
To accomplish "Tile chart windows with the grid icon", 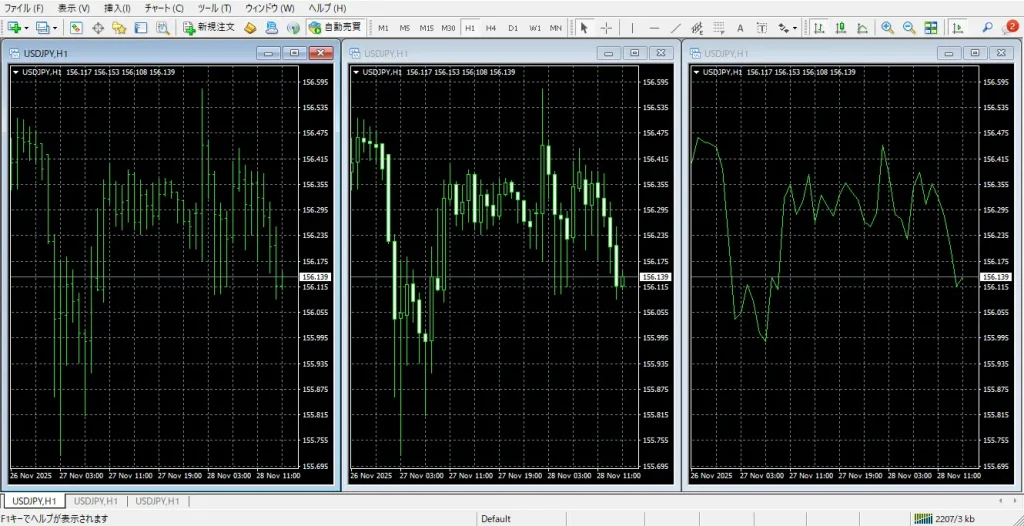I will point(931,28).
